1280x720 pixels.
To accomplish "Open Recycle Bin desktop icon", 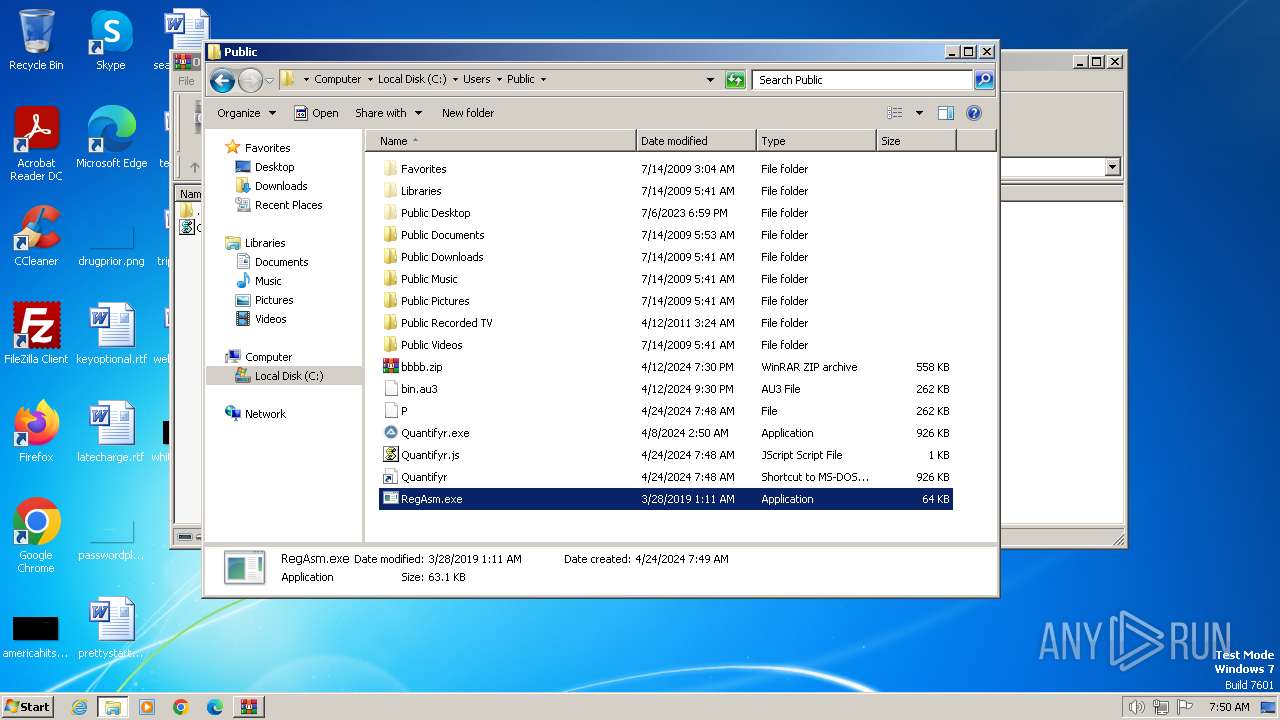I will pos(36,40).
